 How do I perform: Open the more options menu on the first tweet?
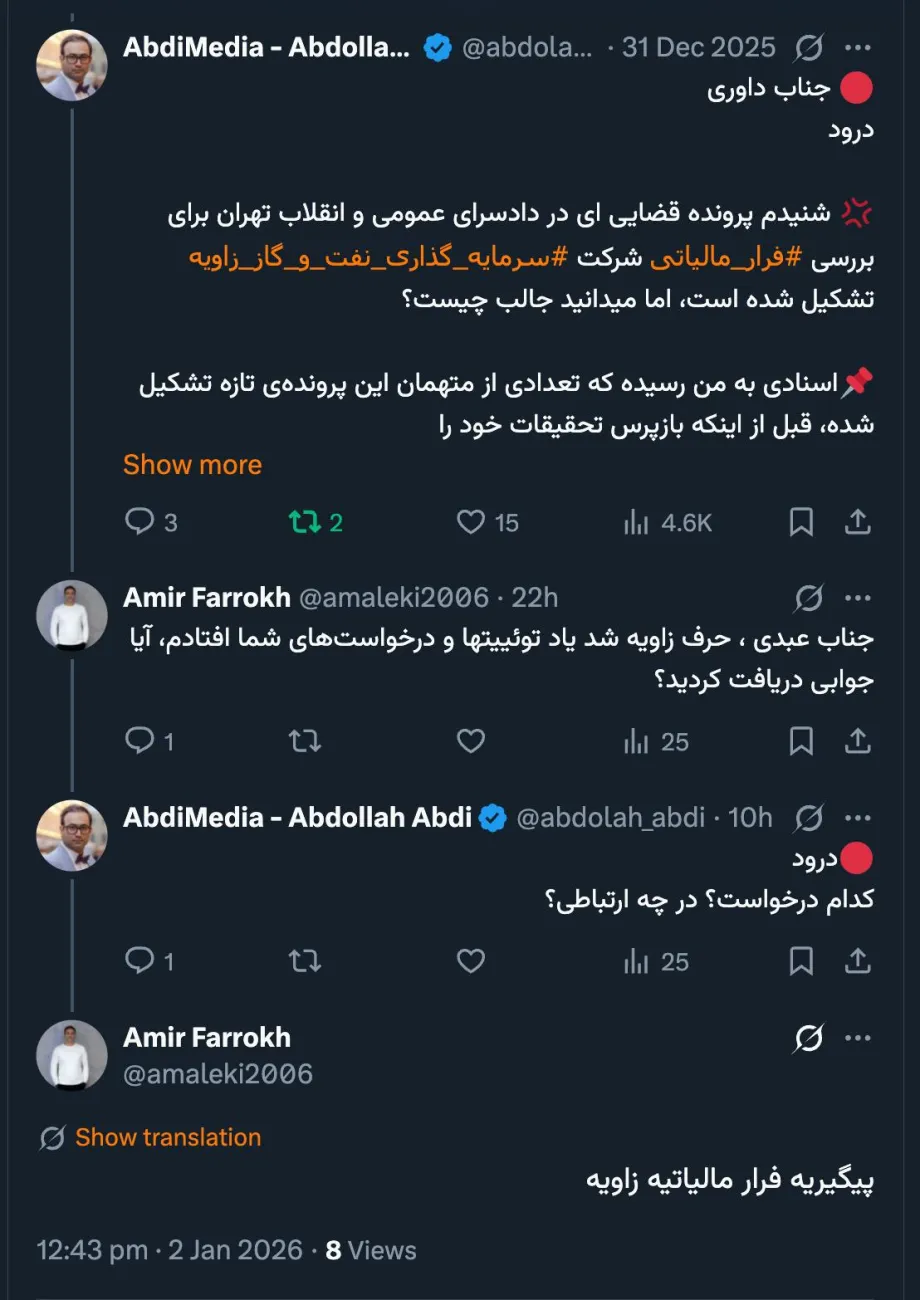coord(858,46)
